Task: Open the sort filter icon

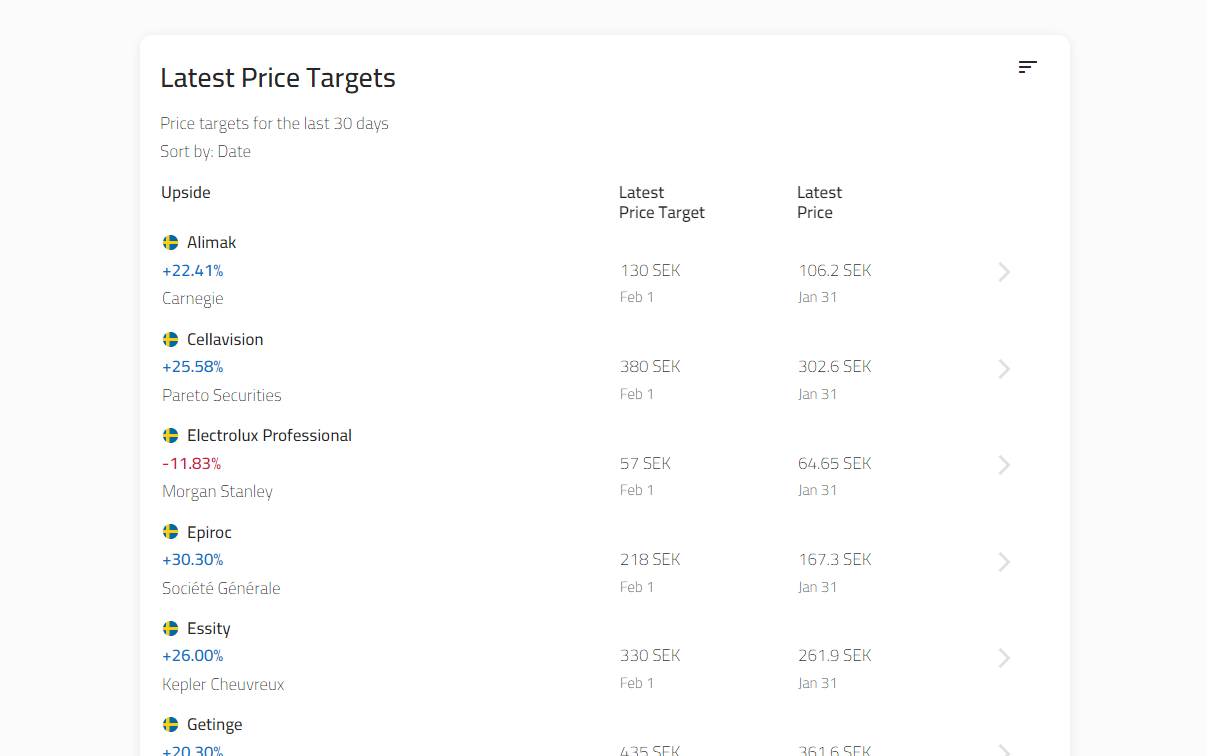Action: pos(1027,67)
